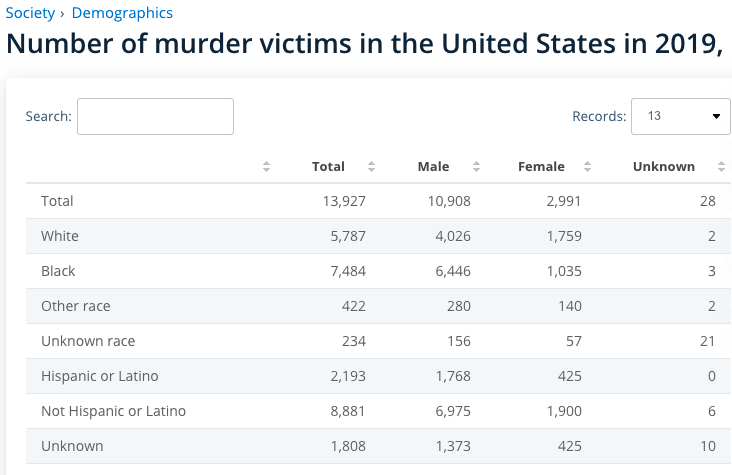Sort by the first column's sort arrows
The height and width of the screenshot is (475, 732).
266,167
